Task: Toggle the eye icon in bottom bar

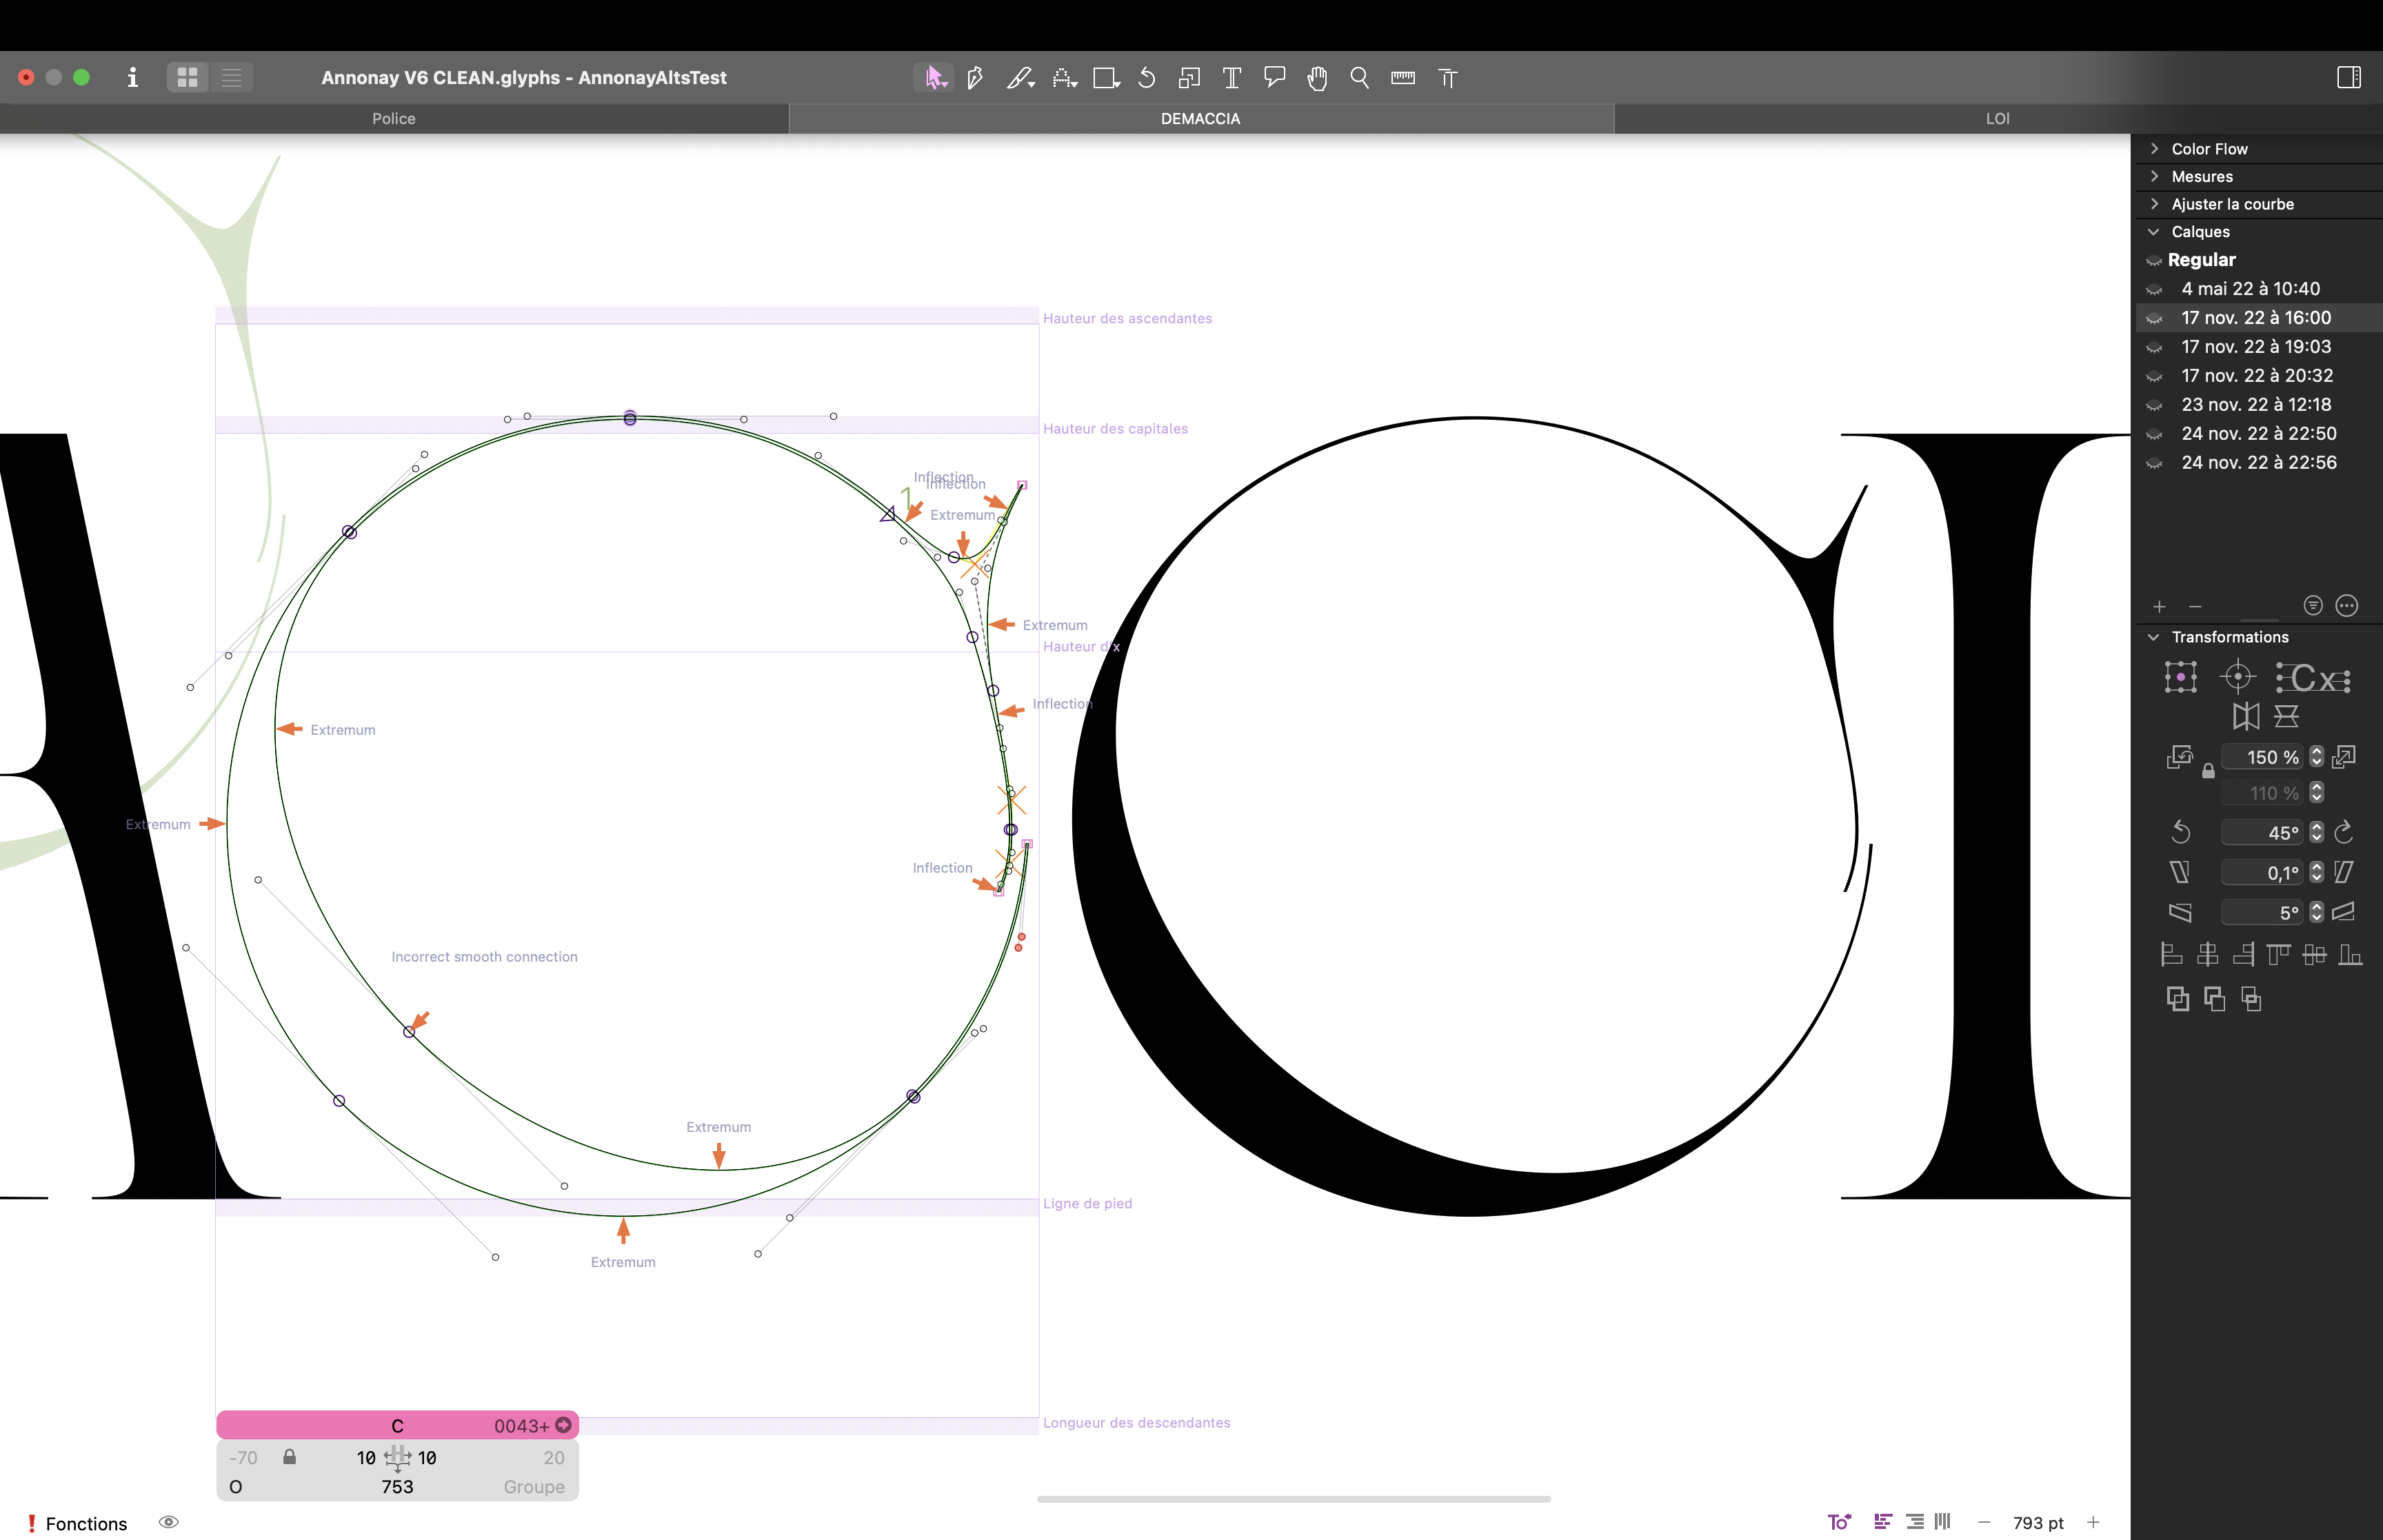Action: coord(169,1522)
